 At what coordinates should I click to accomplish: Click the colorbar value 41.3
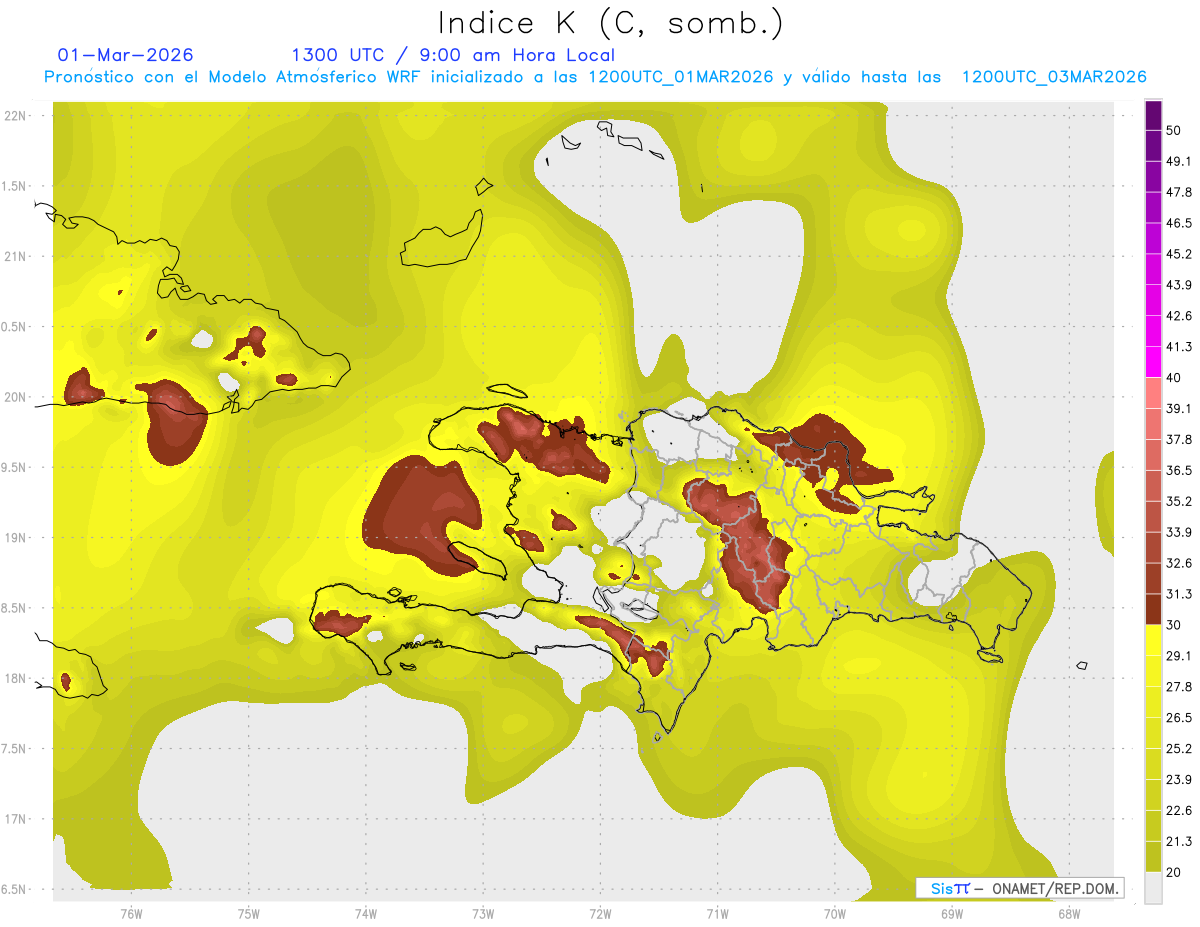point(1179,347)
